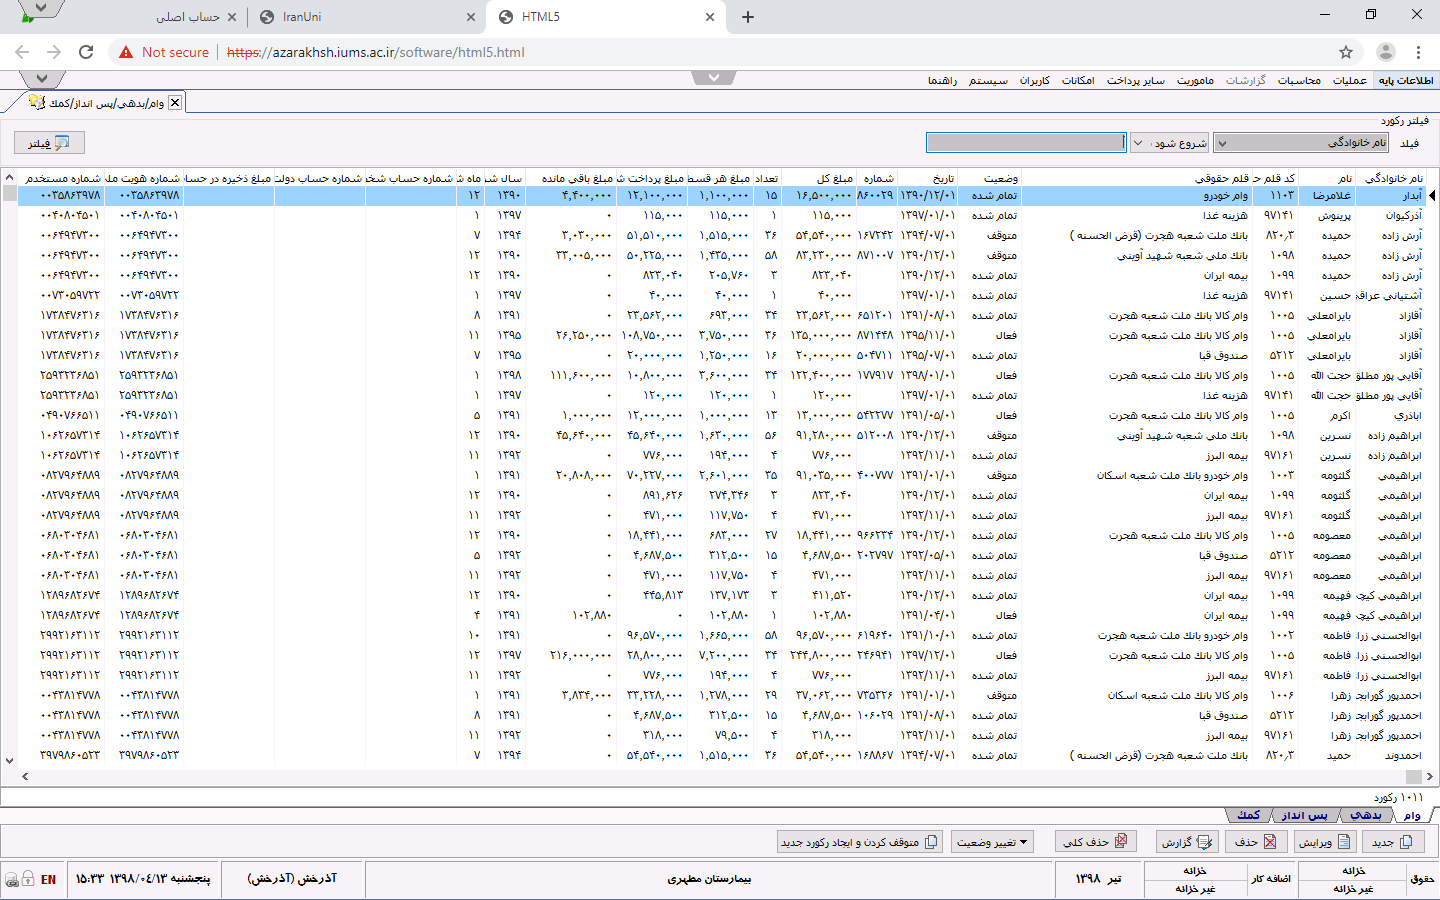Image resolution: width=1440 pixels, height=900 pixels.
Task: Switch to the کمک tab
Action: coord(1248,815)
